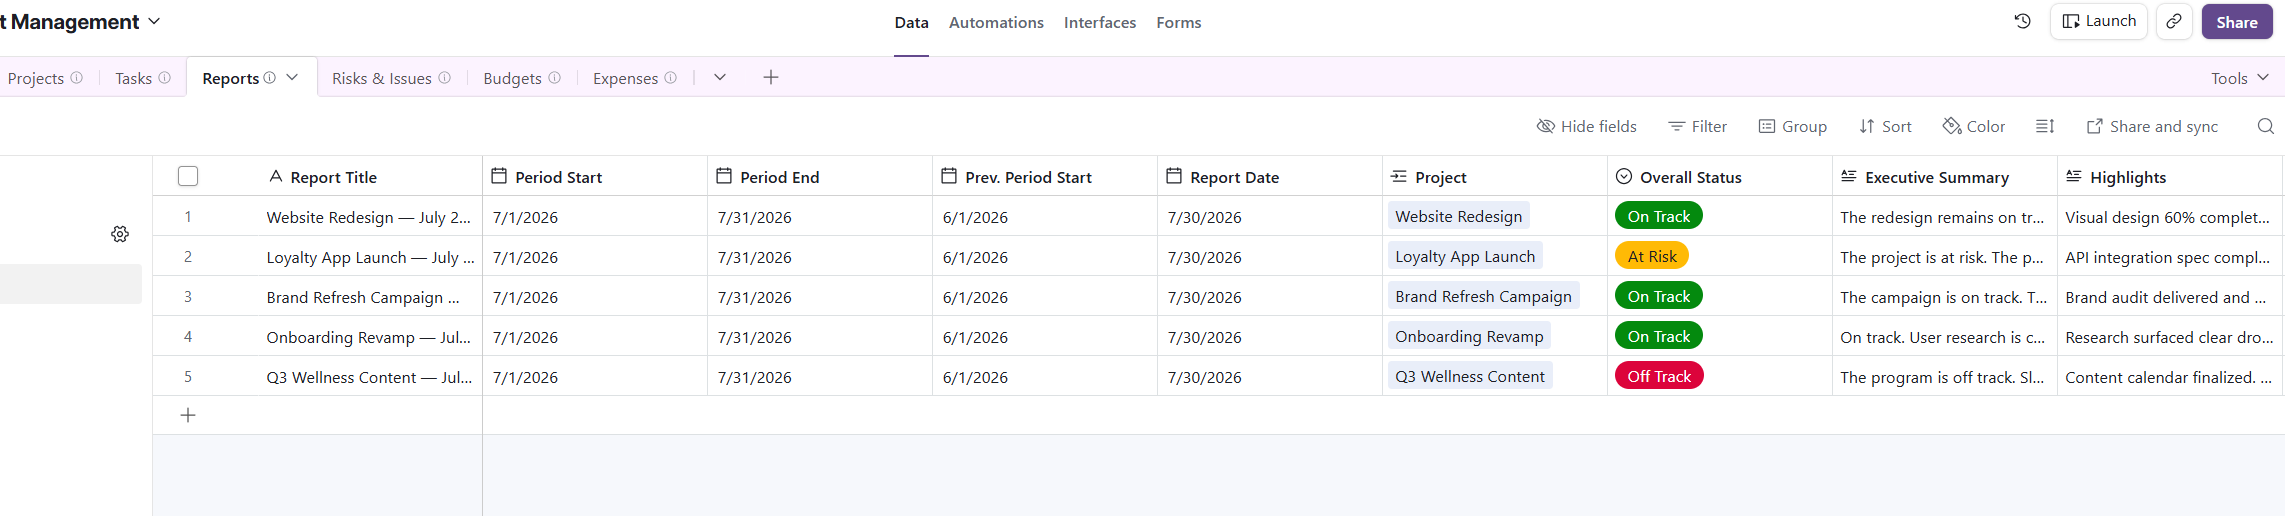Show Tasks table info icon
2285x516 pixels.
pos(165,77)
